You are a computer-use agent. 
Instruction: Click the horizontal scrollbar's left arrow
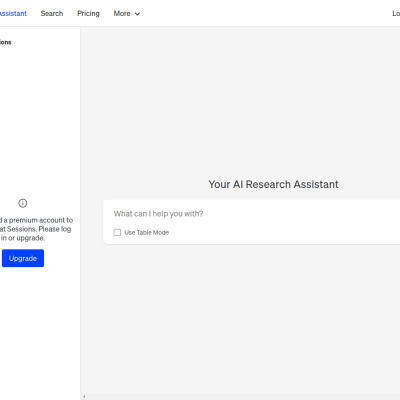click(x=84, y=397)
